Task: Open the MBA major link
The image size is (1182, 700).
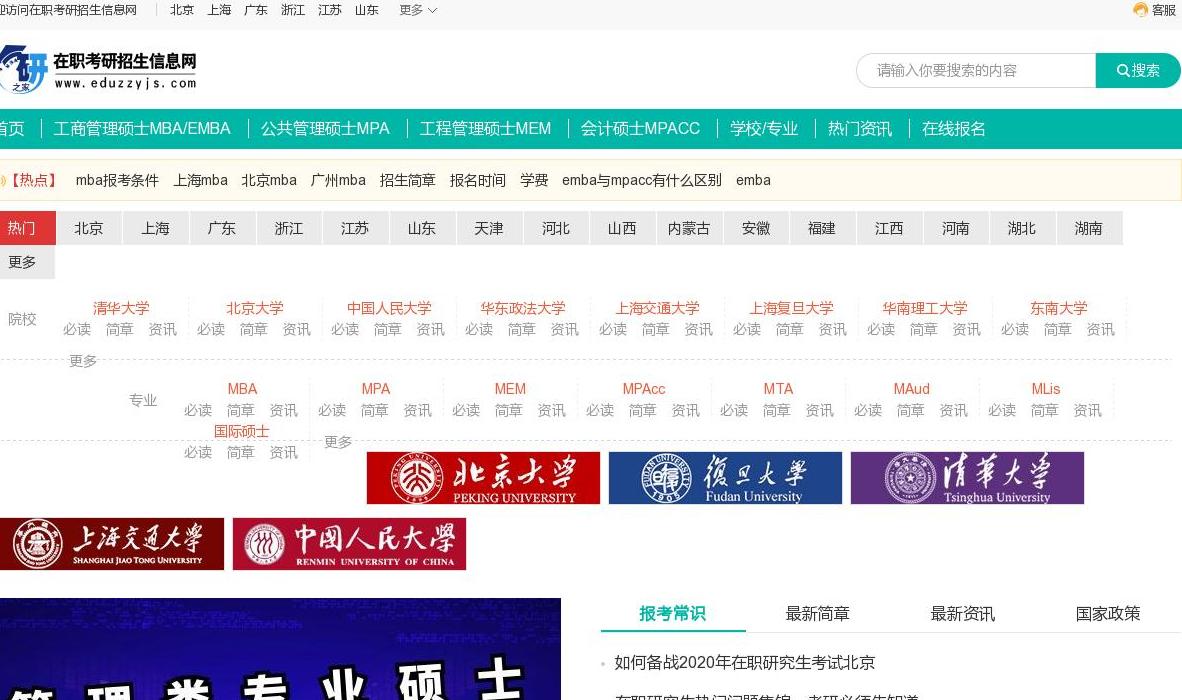Action: coord(243,389)
